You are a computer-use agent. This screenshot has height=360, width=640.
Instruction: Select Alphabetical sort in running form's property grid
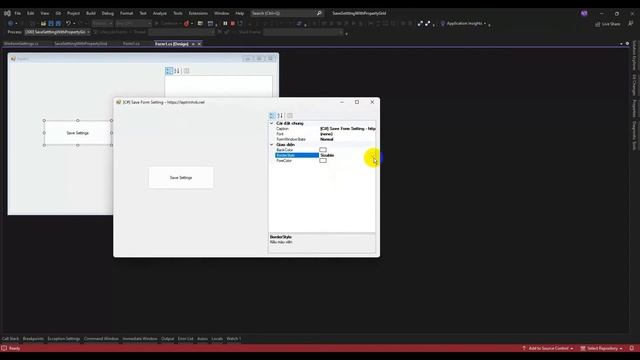pos(280,116)
